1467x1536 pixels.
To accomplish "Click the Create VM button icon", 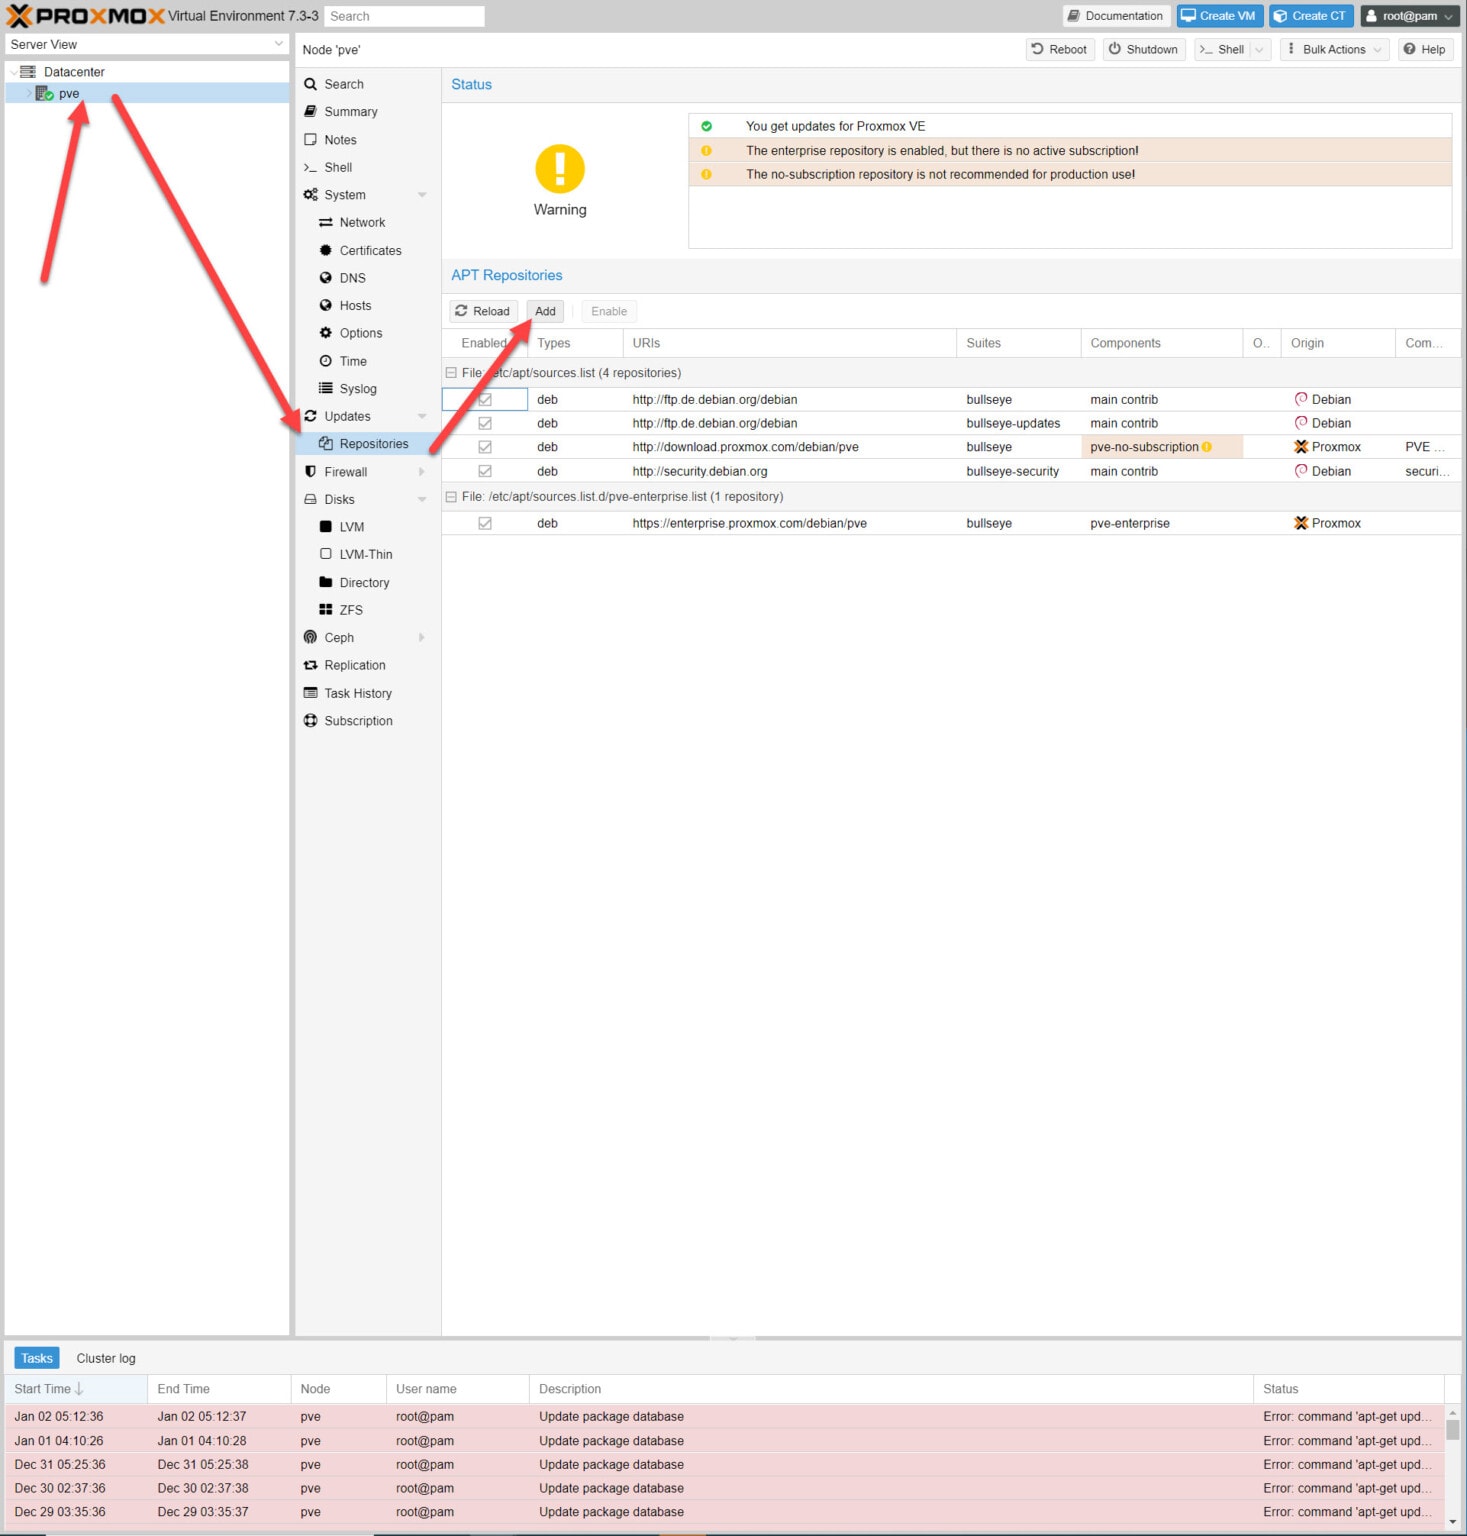I will click(x=1188, y=15).
